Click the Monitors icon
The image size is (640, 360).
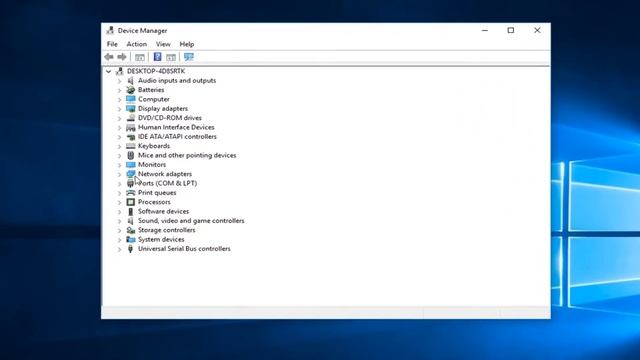(131, 164)
